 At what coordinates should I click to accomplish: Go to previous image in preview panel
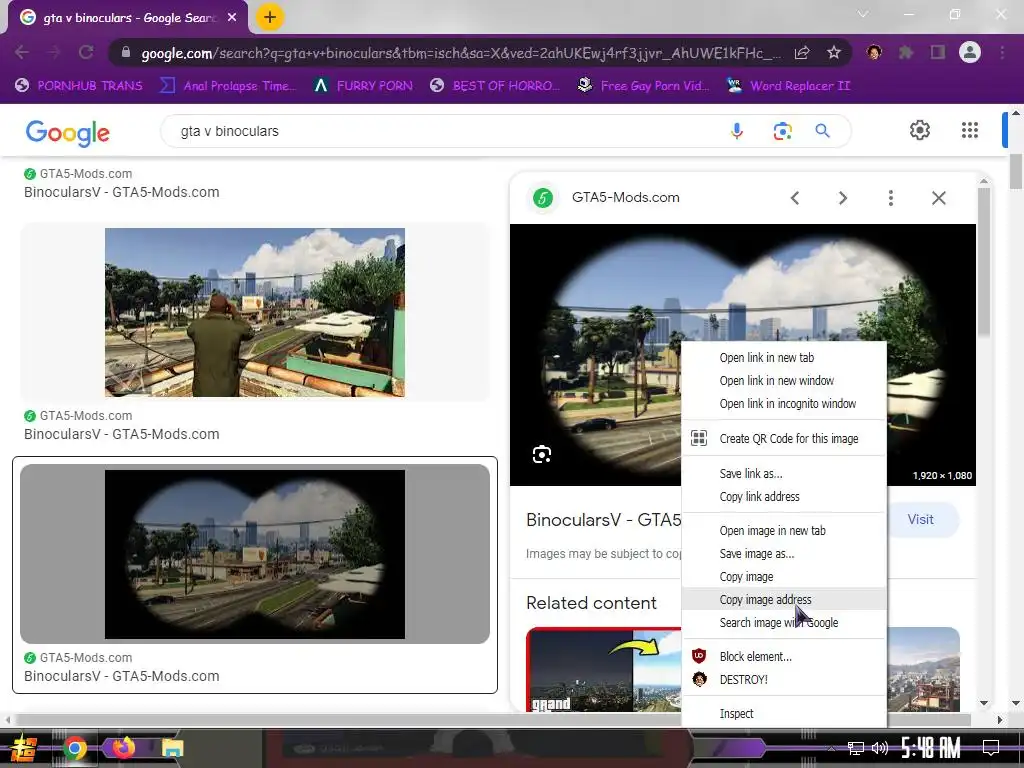[795, 198]
